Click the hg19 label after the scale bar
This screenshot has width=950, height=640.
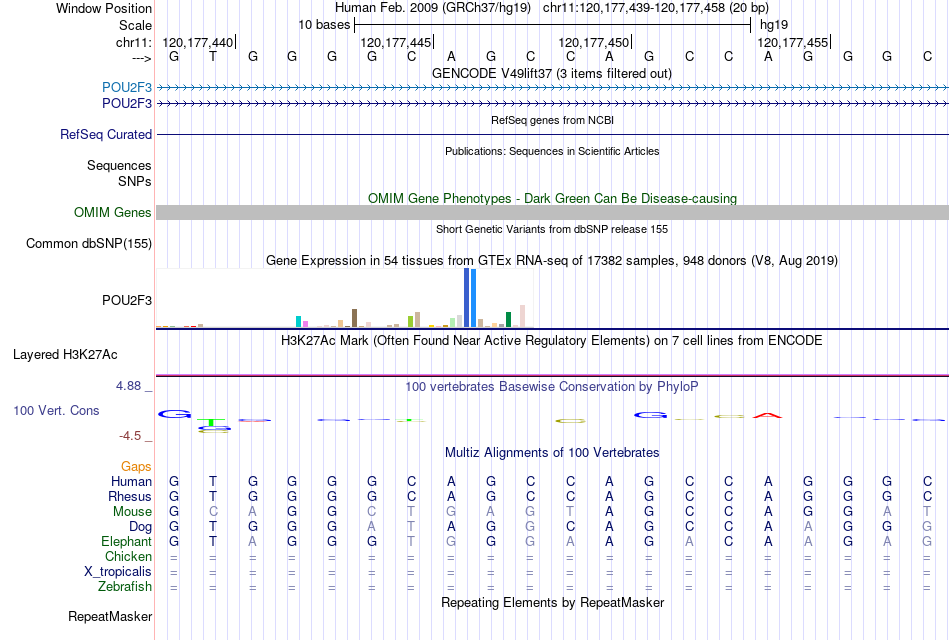774,25
